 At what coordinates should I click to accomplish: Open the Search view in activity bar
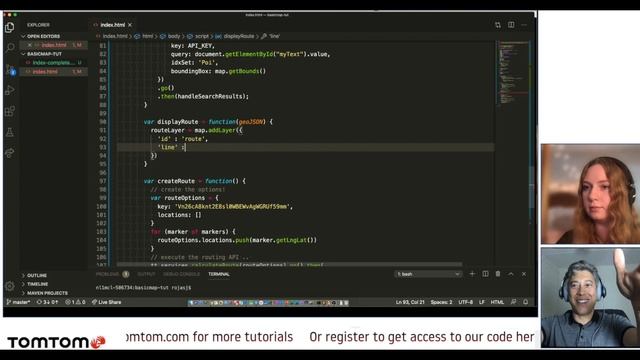(9, 48)
